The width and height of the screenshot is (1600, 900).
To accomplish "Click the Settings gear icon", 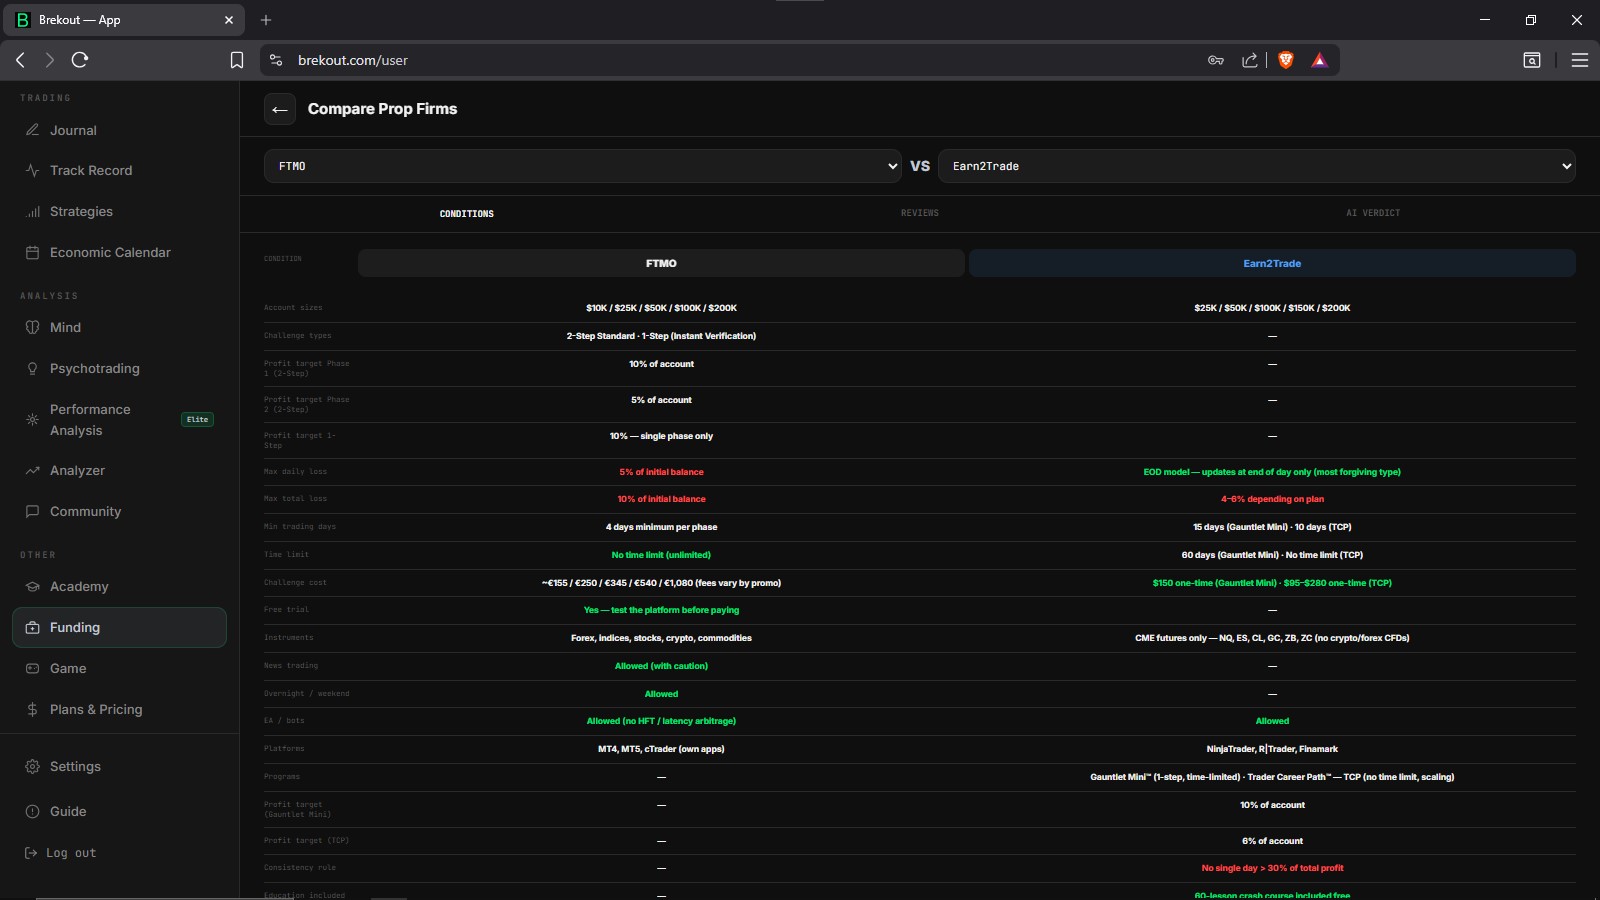I will [32, 767].
